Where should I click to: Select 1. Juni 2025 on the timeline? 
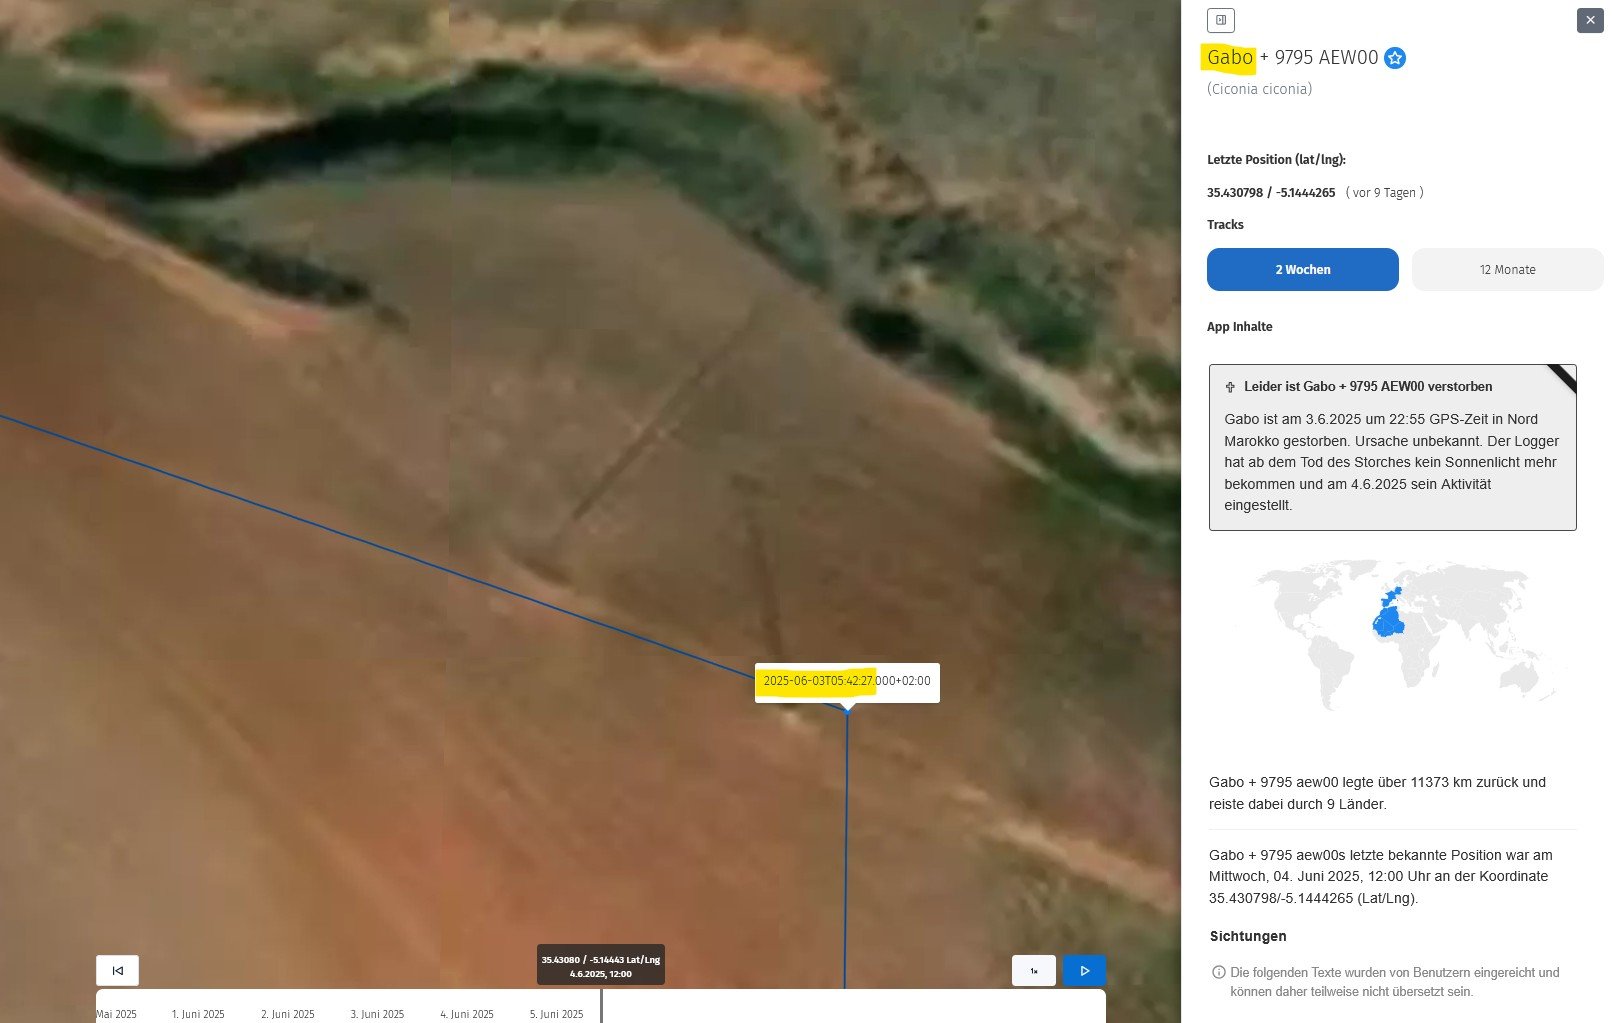coord(198,1014)
